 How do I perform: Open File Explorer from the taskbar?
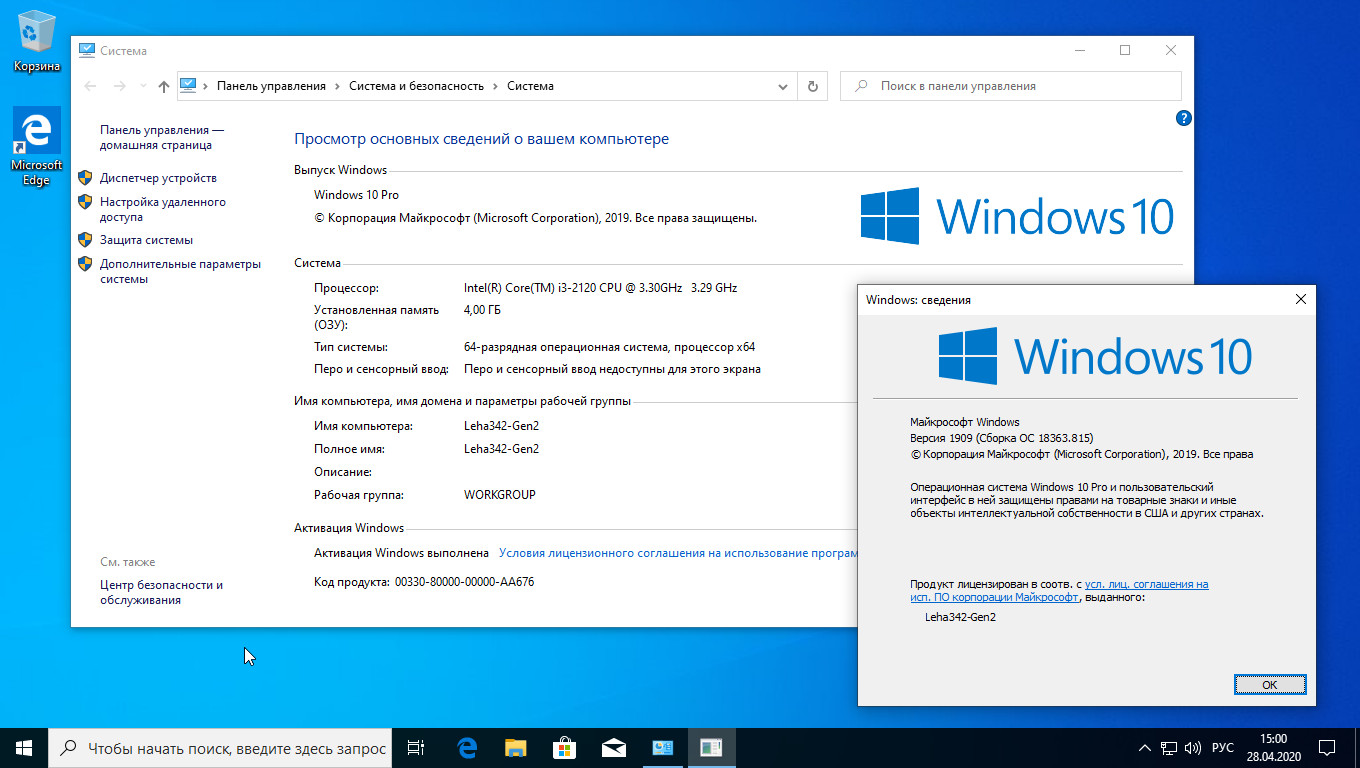(x=515, y=747)
